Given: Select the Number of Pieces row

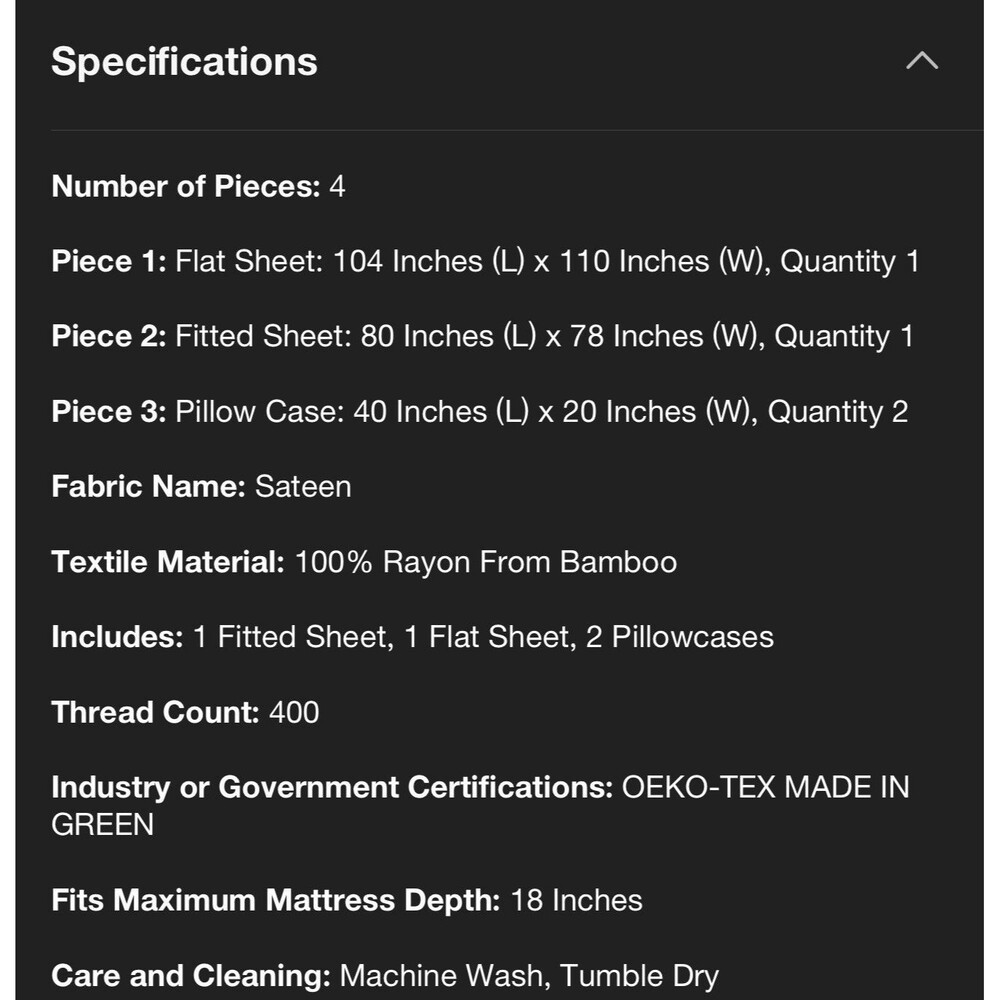Looking at the screenshot, I should (x=198, y=186).
